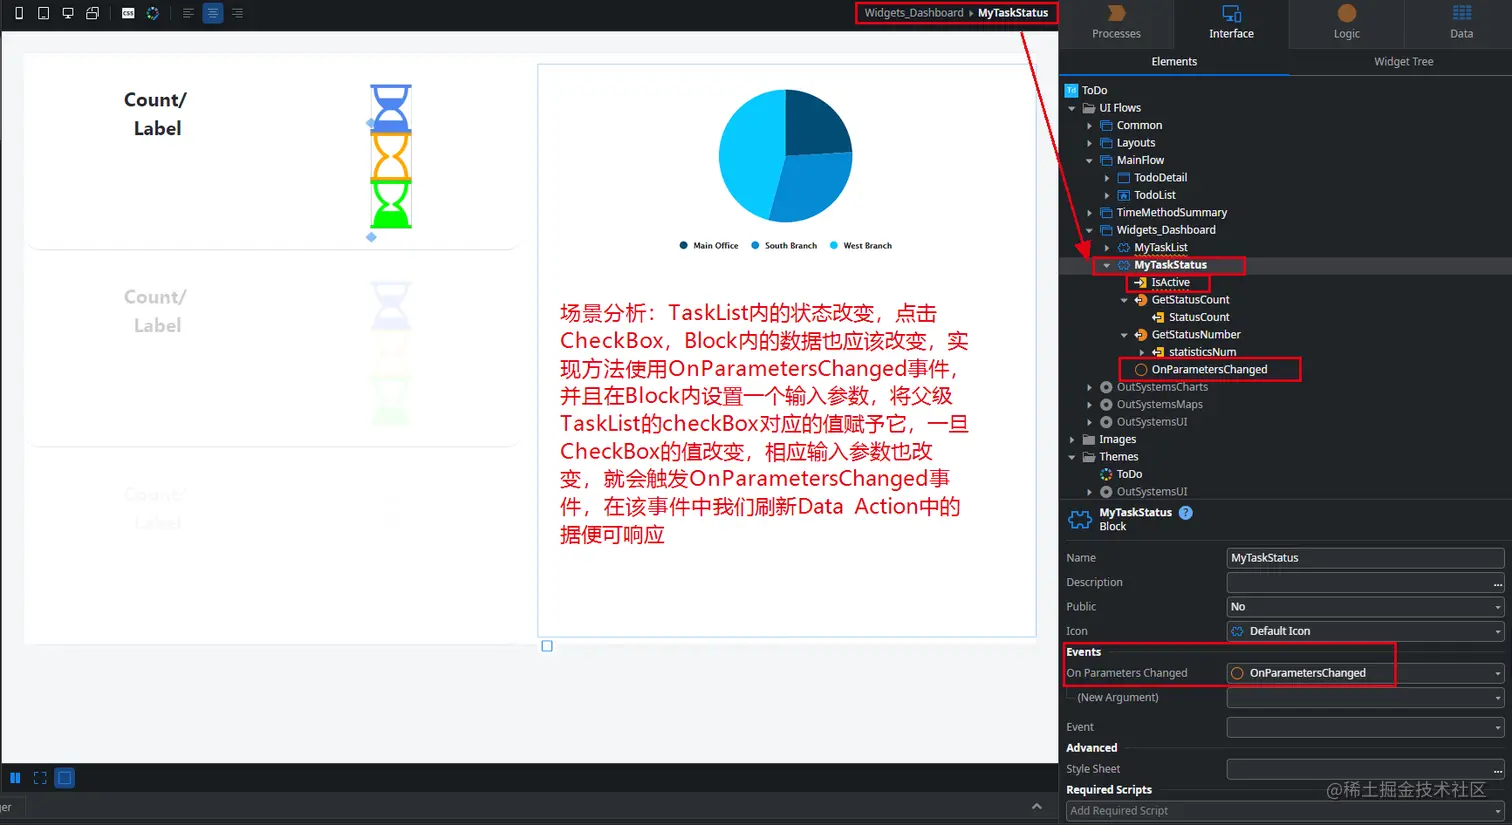The height and width of the screenshot is (825, 1512).
Task: Align content to the left
Action: 188,13
